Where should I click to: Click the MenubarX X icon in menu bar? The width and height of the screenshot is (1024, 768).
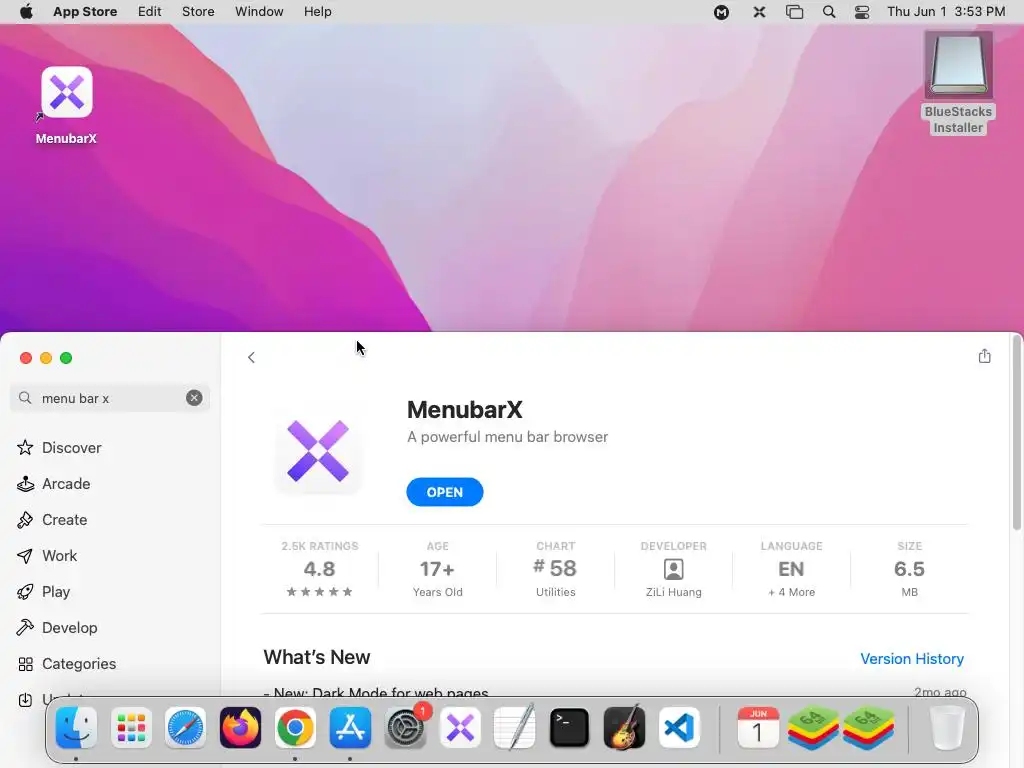coord(759,12)
